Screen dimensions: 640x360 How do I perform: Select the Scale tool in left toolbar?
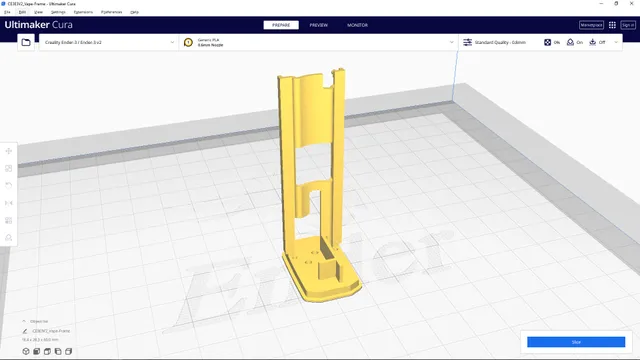pyautogui.click(x=9, y=169)
